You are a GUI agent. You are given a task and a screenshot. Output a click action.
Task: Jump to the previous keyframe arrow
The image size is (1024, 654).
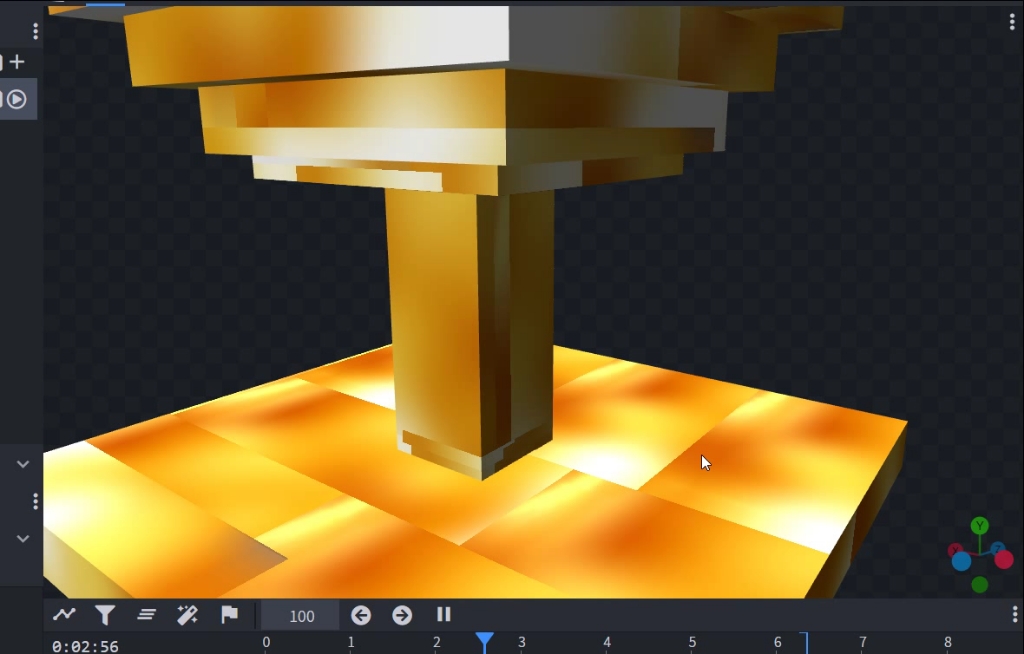[361, 615]
